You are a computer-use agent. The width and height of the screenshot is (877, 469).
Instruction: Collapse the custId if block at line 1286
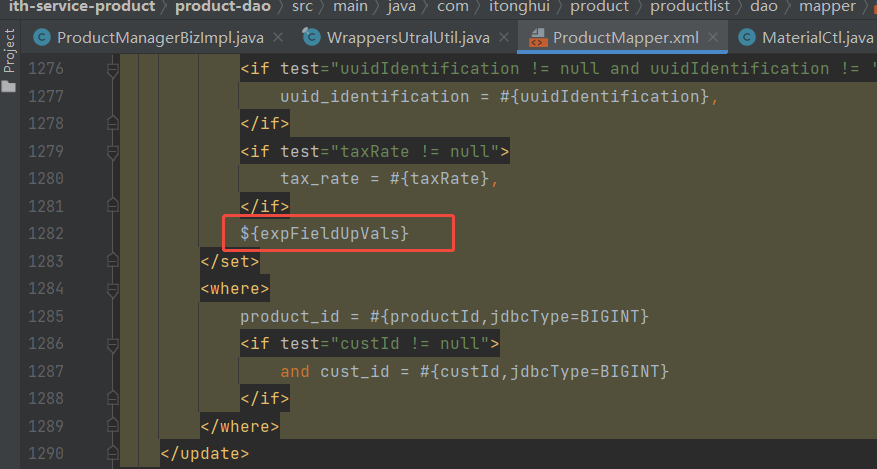tap(112, 344)
